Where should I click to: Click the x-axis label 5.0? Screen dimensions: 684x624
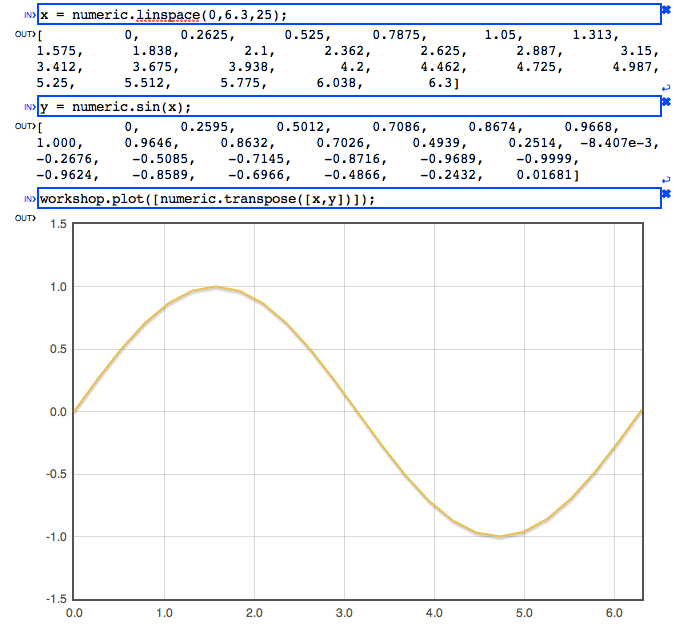[x=524, y=613]
